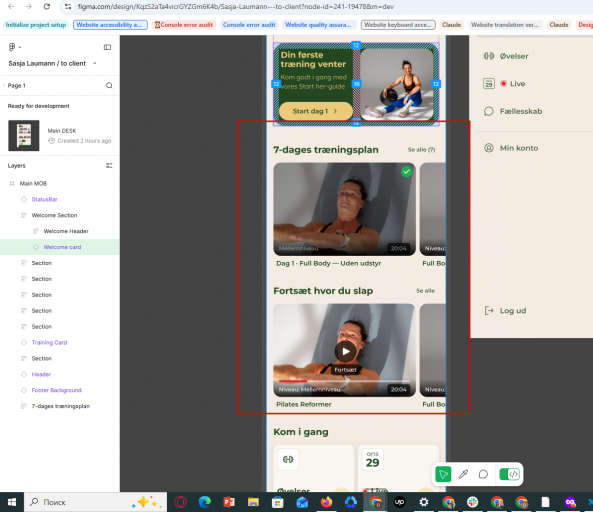Click Se alle (7) link
The width and height of the screenshot is (593, 512).
pos(421,150)
